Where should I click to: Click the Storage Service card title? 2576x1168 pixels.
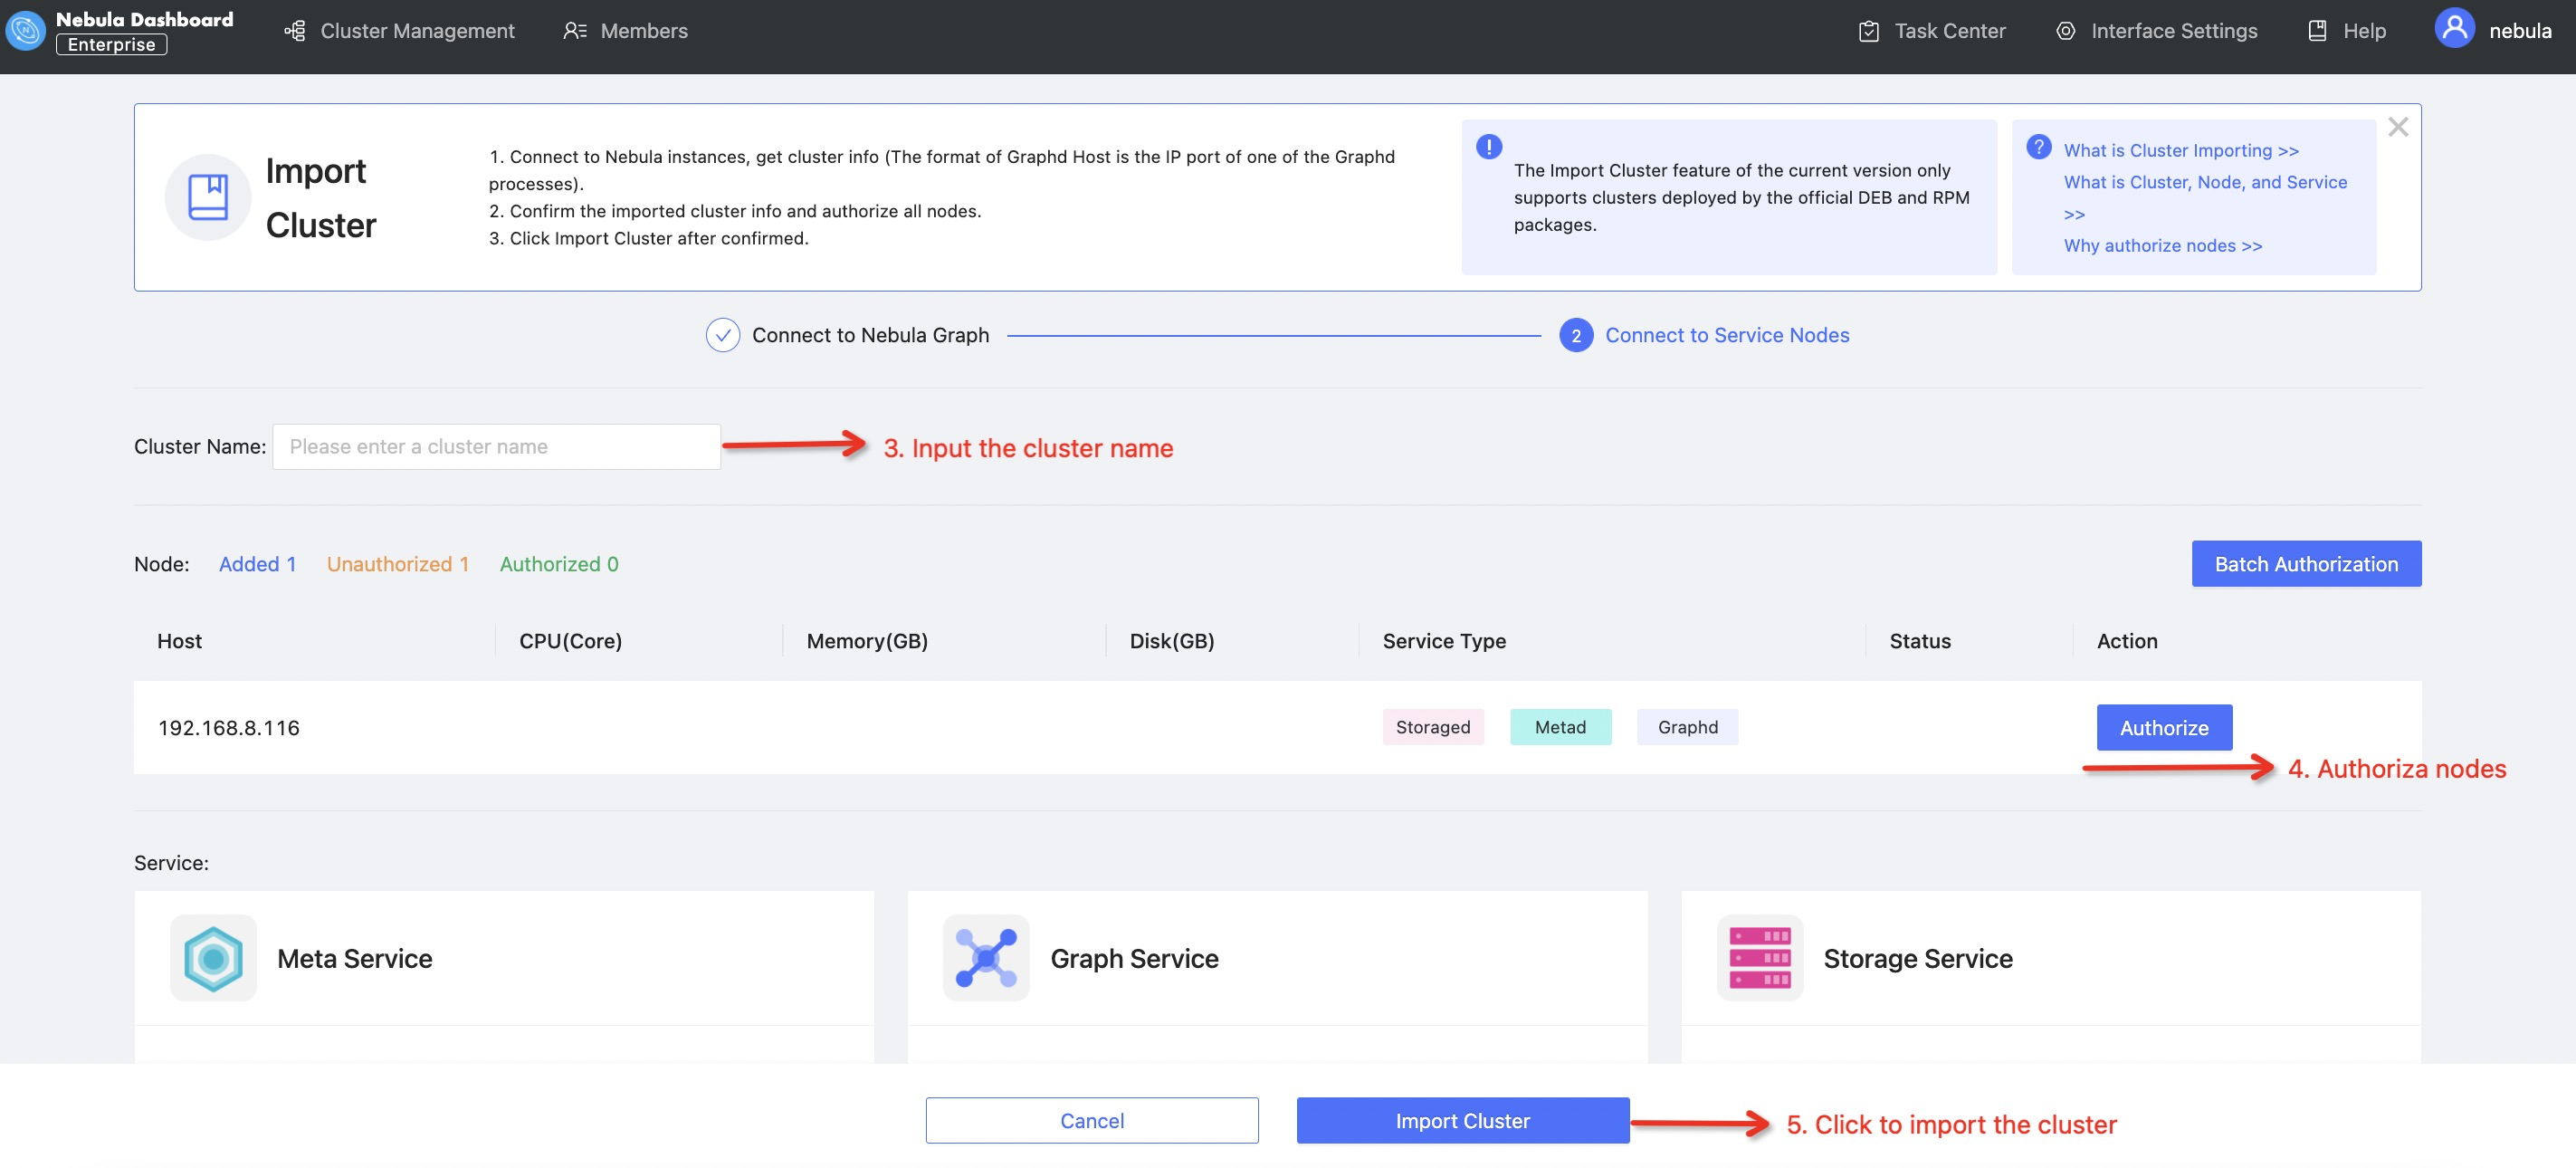click(x=1918, y=958)
